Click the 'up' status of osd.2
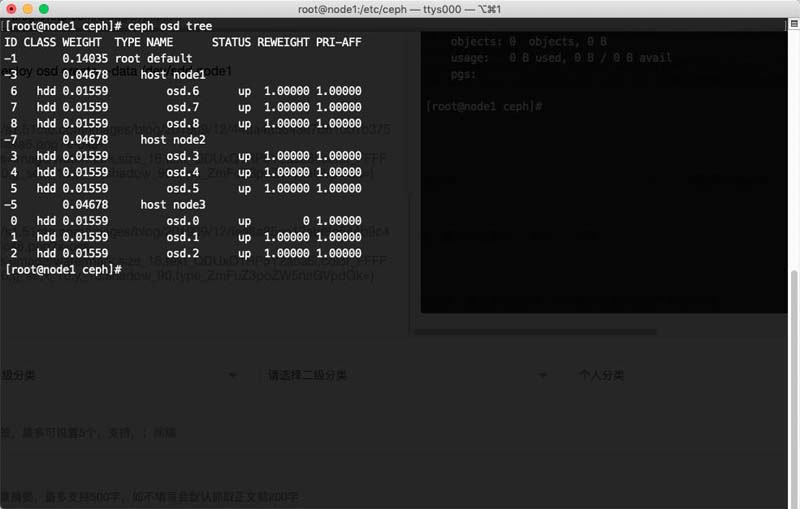 coord(244,253)
